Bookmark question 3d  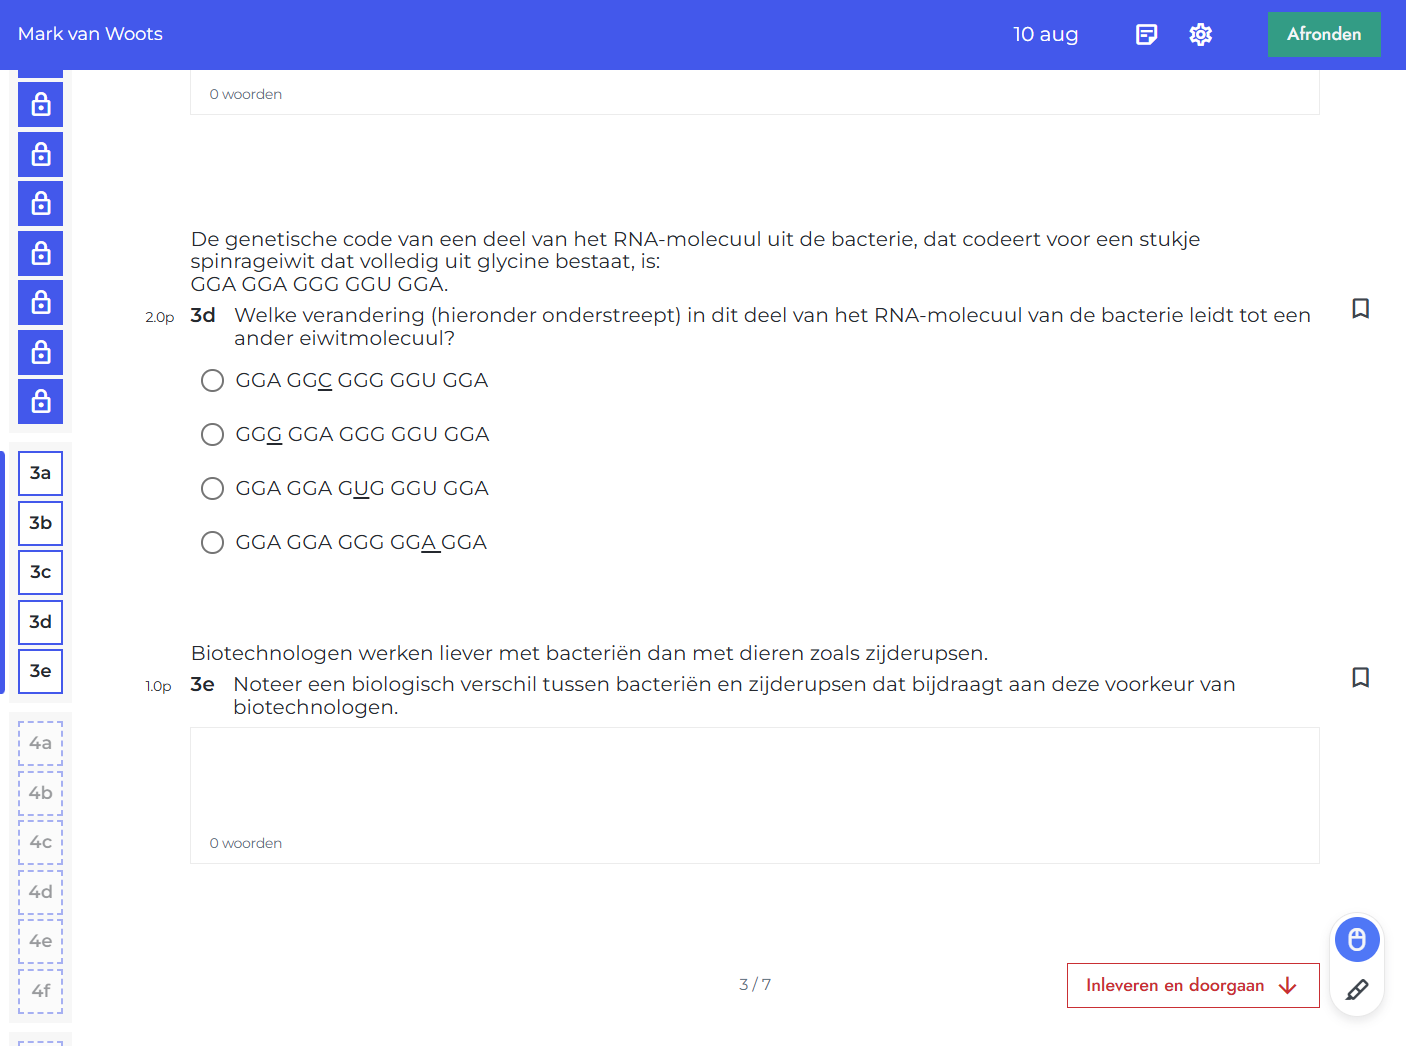coord(1360,308)
